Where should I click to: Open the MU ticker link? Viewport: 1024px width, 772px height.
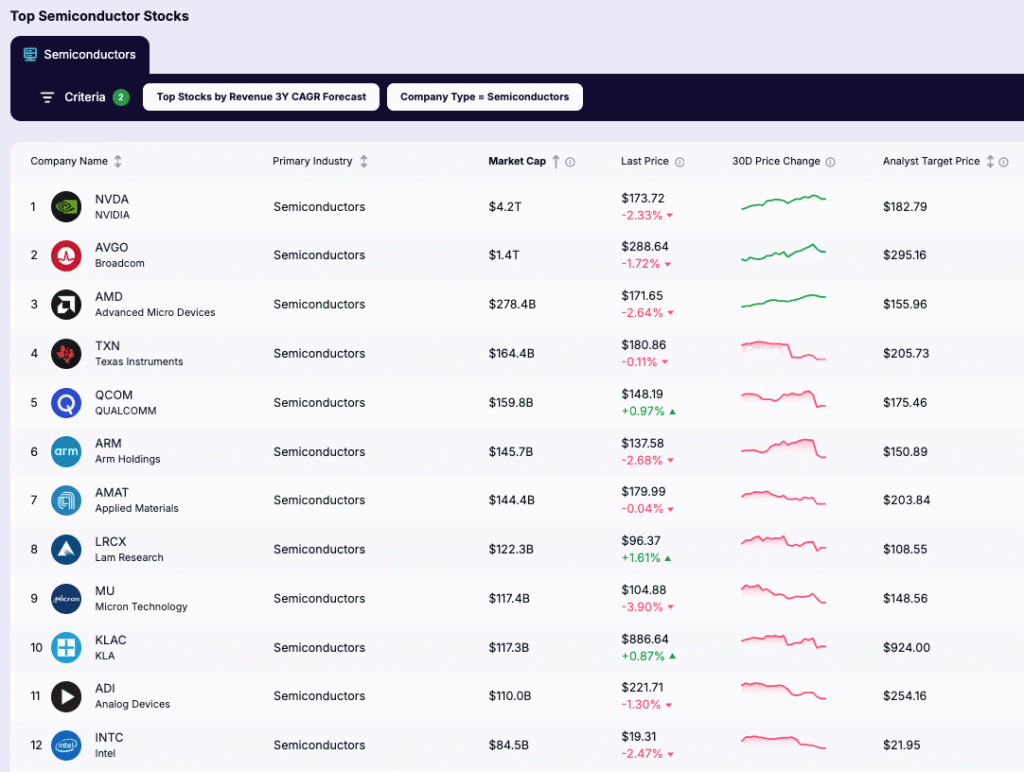click(104, 591)
